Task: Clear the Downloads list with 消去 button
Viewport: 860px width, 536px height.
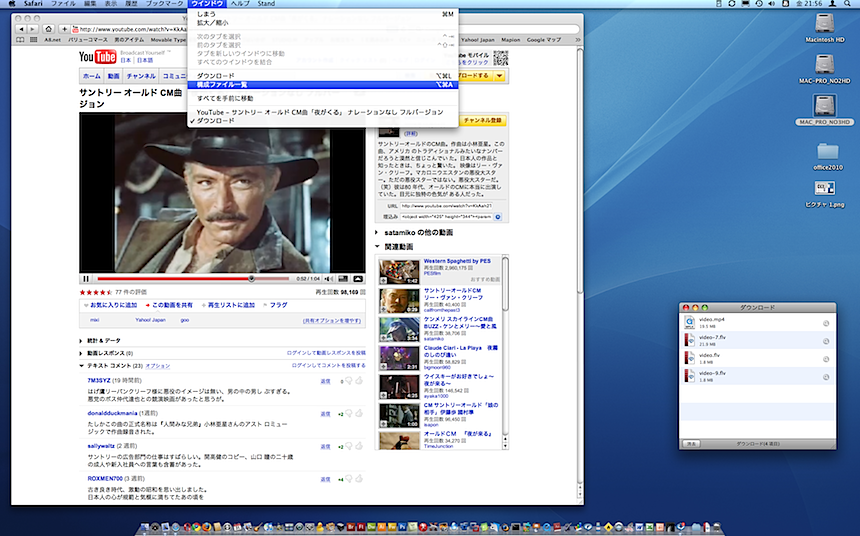Action: pyautogui.click(x=692, y=443)
